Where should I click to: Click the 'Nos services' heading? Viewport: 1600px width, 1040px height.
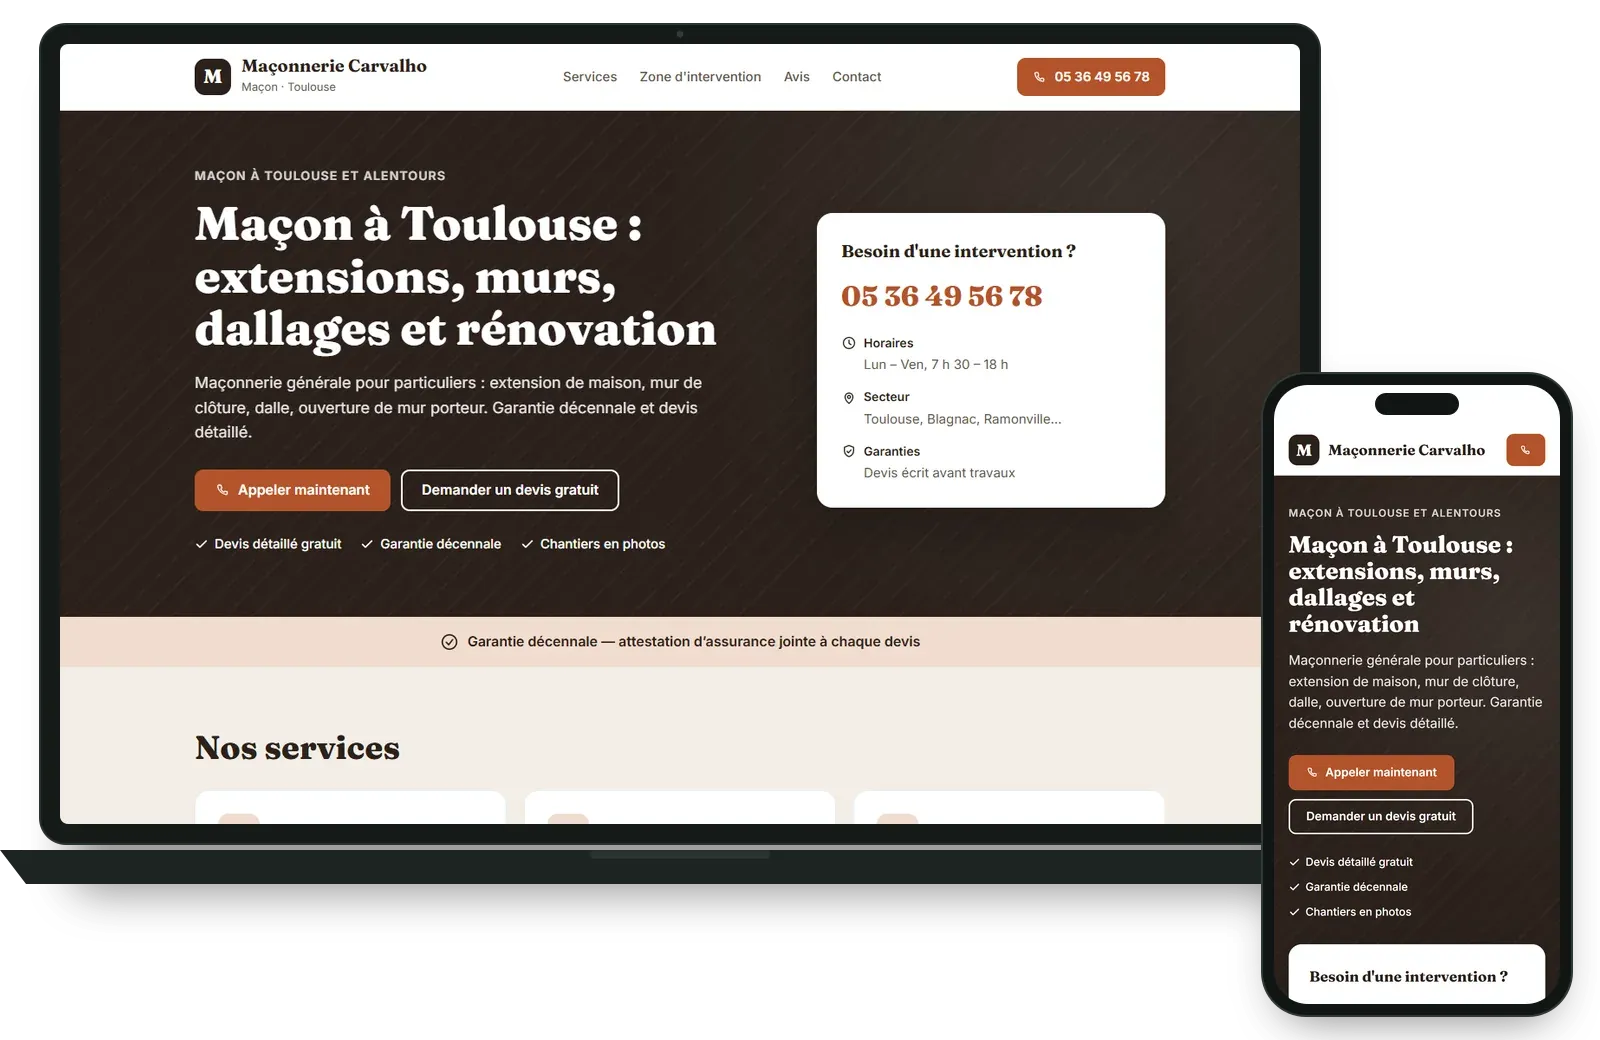[x=297, y=748]
